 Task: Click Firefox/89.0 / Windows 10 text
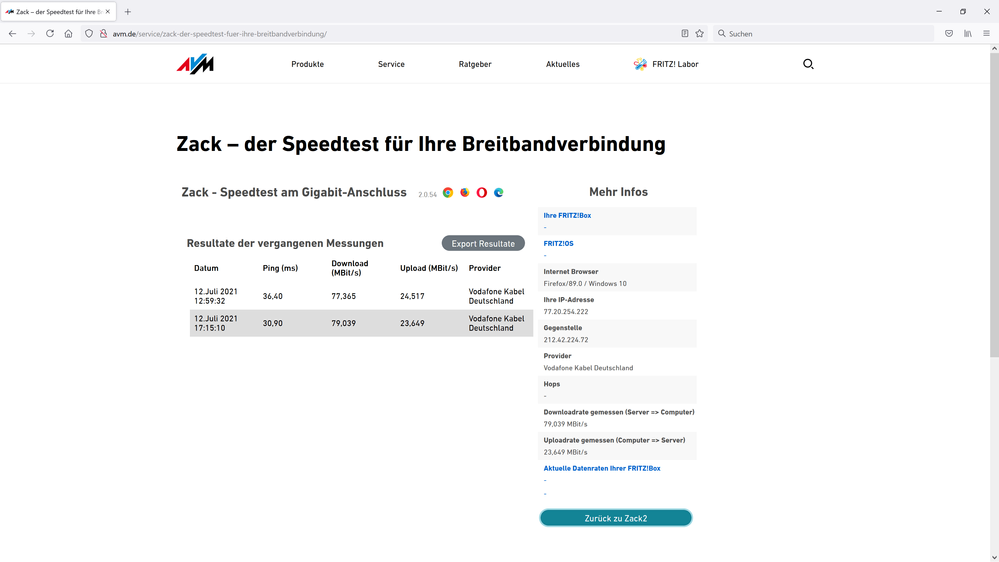[585, 284]
